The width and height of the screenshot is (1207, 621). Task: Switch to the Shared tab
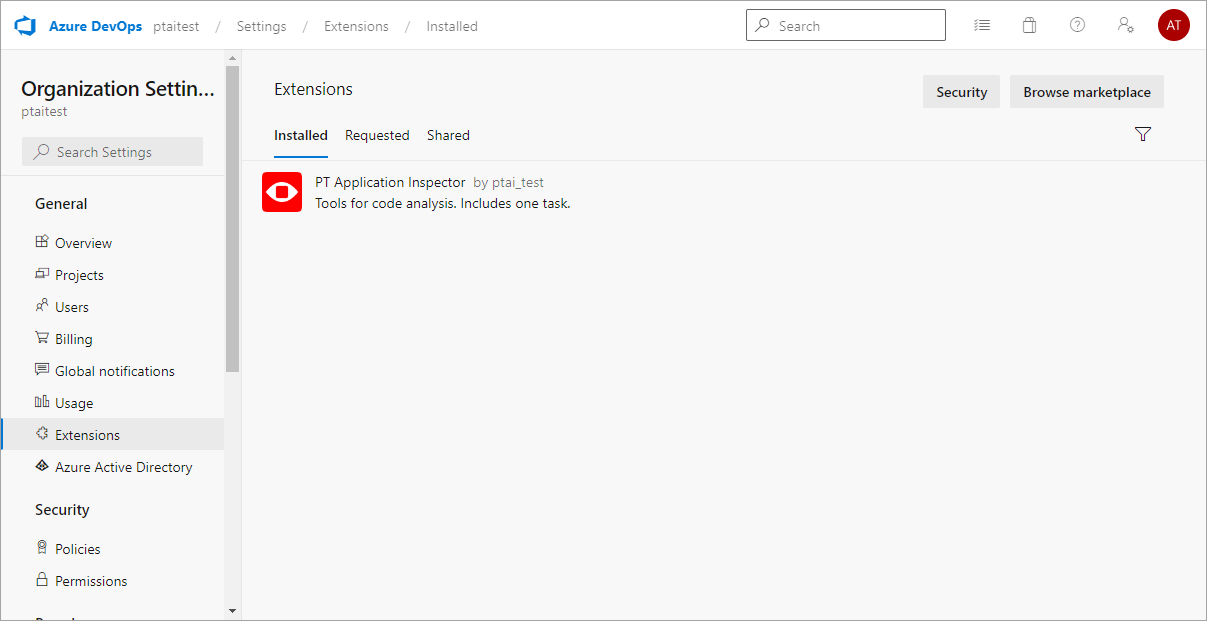[x=448, y=135]
